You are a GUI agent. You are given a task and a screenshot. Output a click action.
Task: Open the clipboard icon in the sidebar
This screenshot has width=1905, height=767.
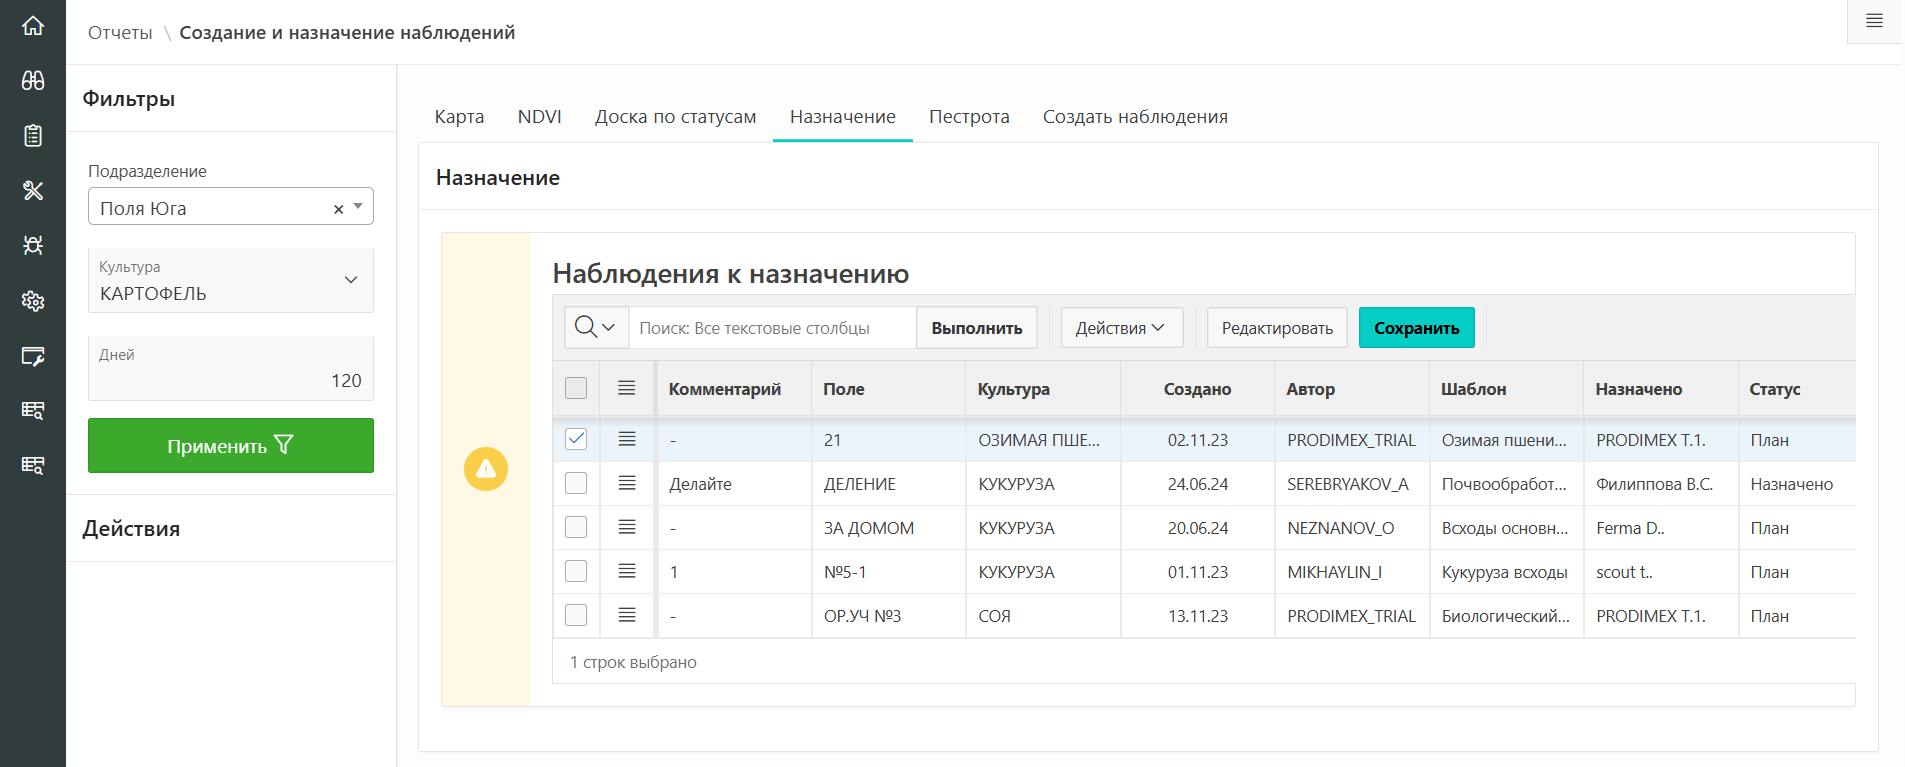coord(33,136)
